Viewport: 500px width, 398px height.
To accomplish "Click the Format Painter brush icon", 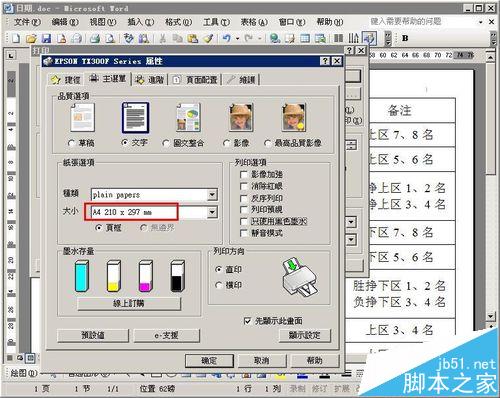I will [209, 38].
